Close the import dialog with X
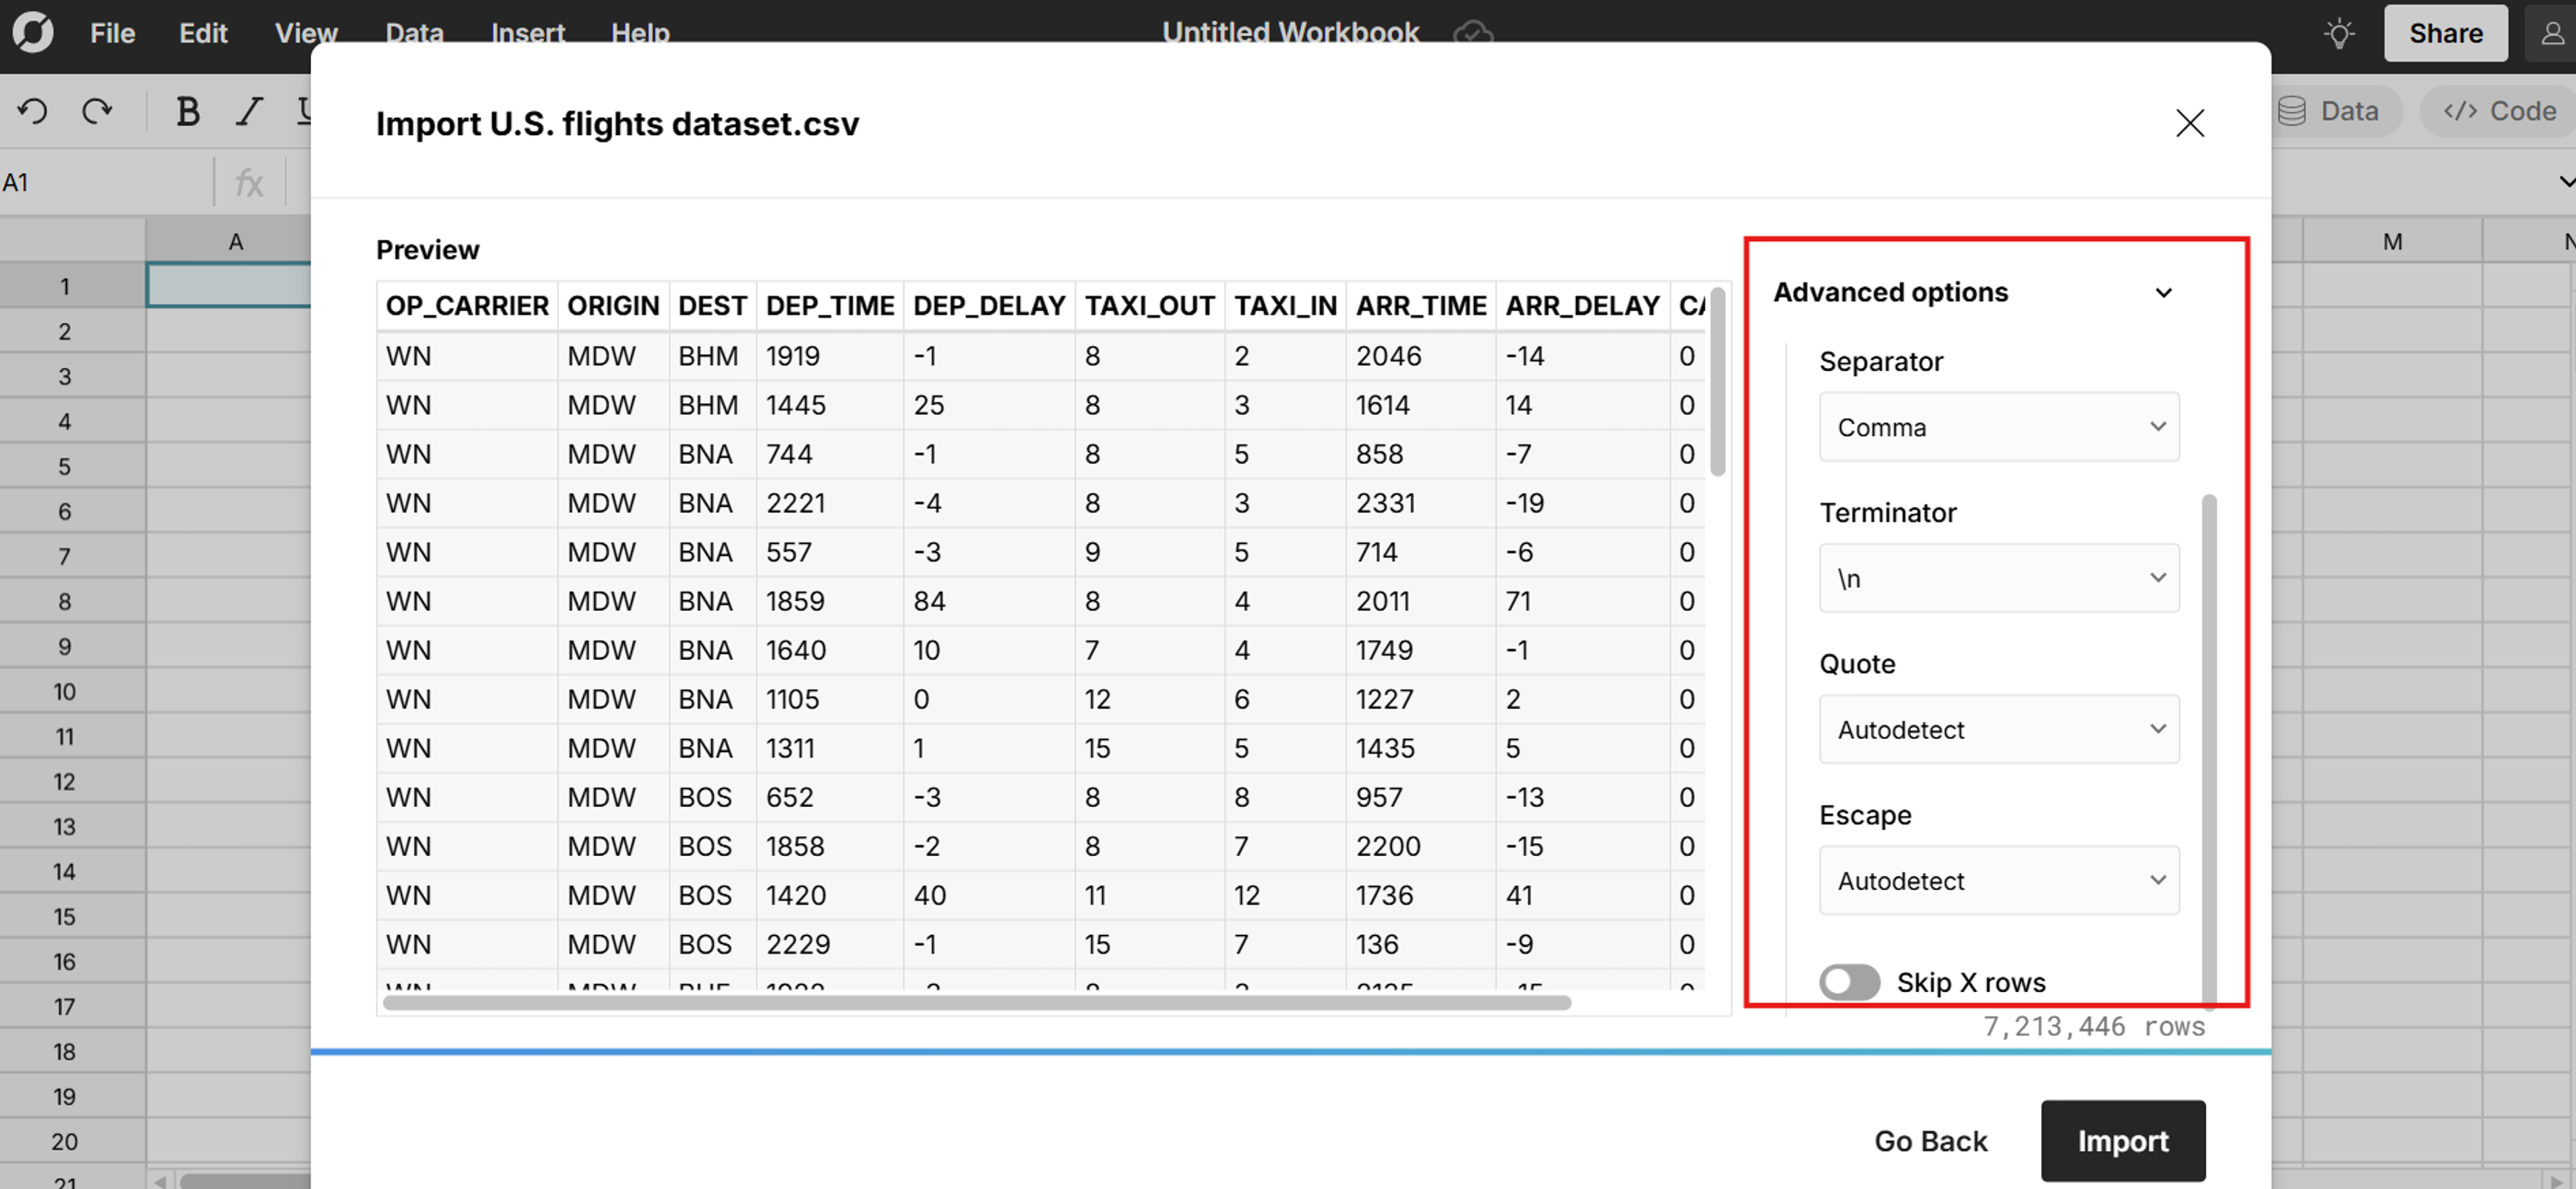The height and width of the screenshot is (1189, 2576). tap(2189, 123)
